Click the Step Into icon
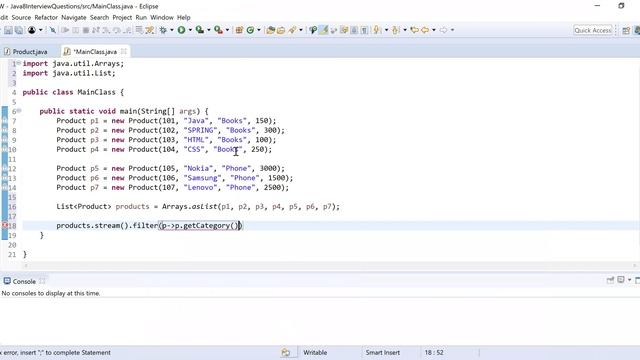640x360 pixels. tap(106, 30)
